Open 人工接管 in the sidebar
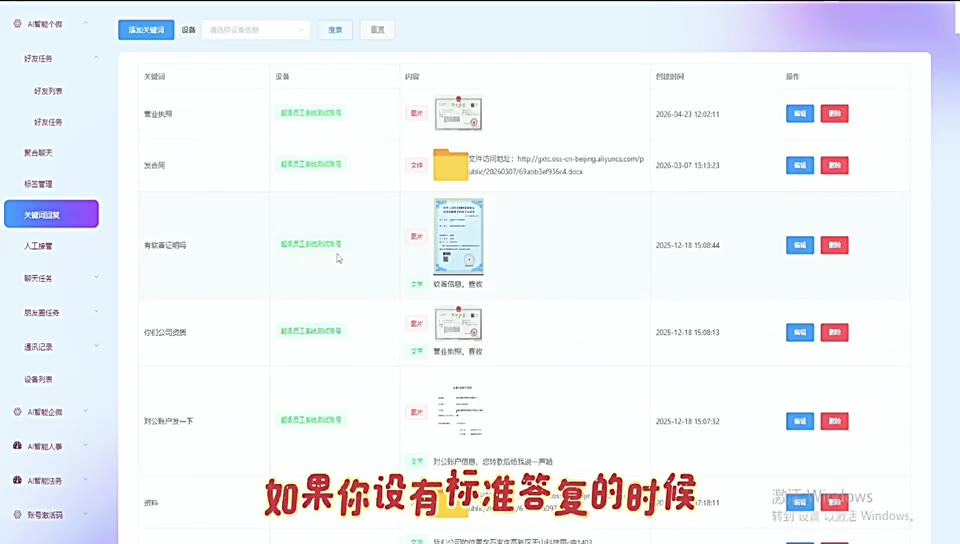Image resolution: width=960 pixels, height=544 pixels. tap(38, 246)
